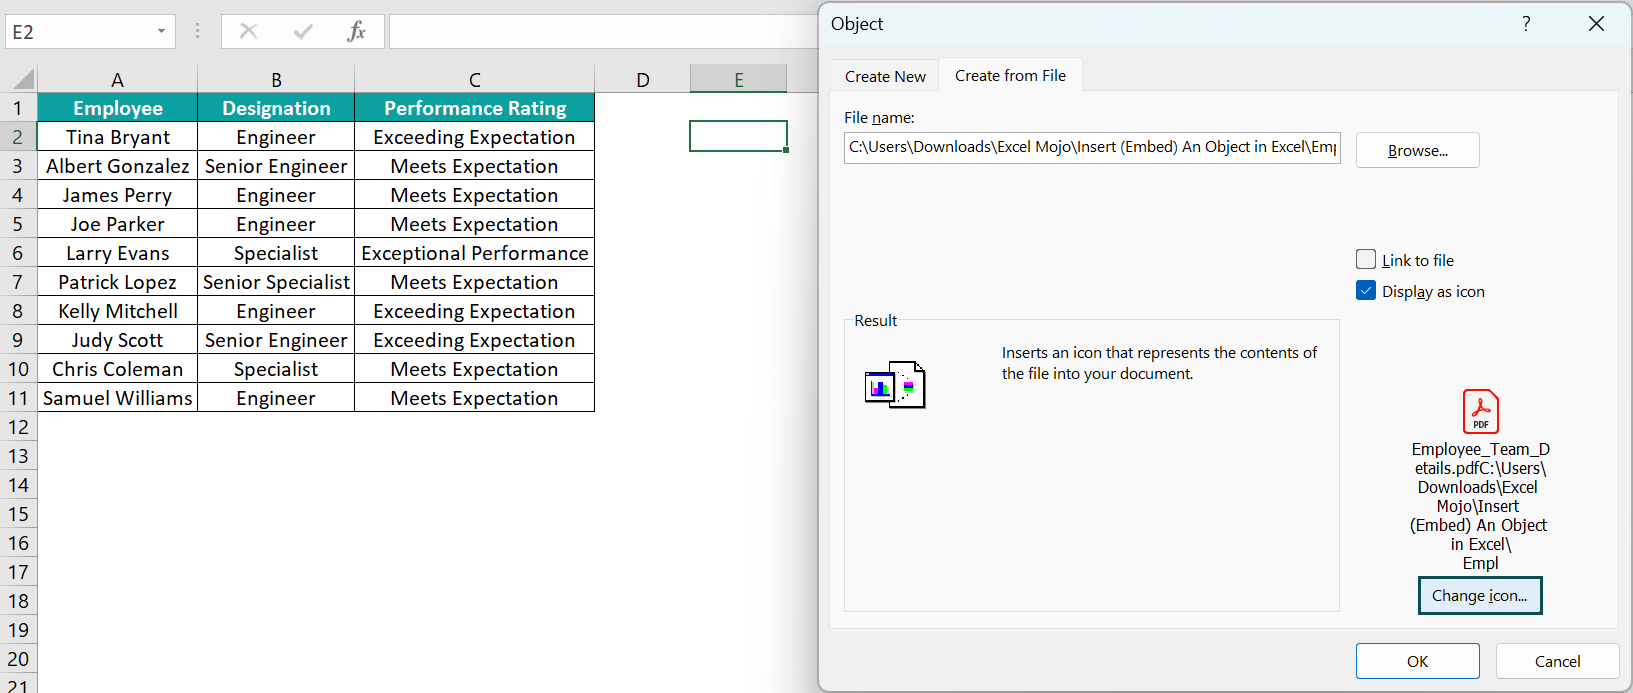
Task: Select row 1 header
Action: (18, 108)
